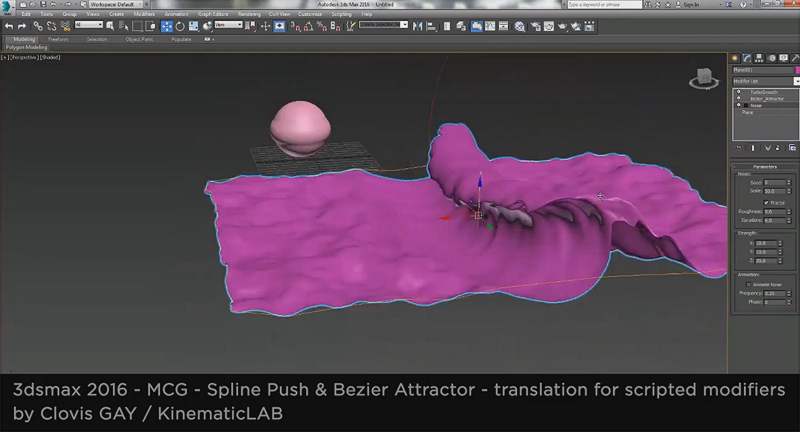The width and height of the screenshot is (800, 432).
Task: Toggle Noise modifier visibility bulb
Action: click(738, 105)
